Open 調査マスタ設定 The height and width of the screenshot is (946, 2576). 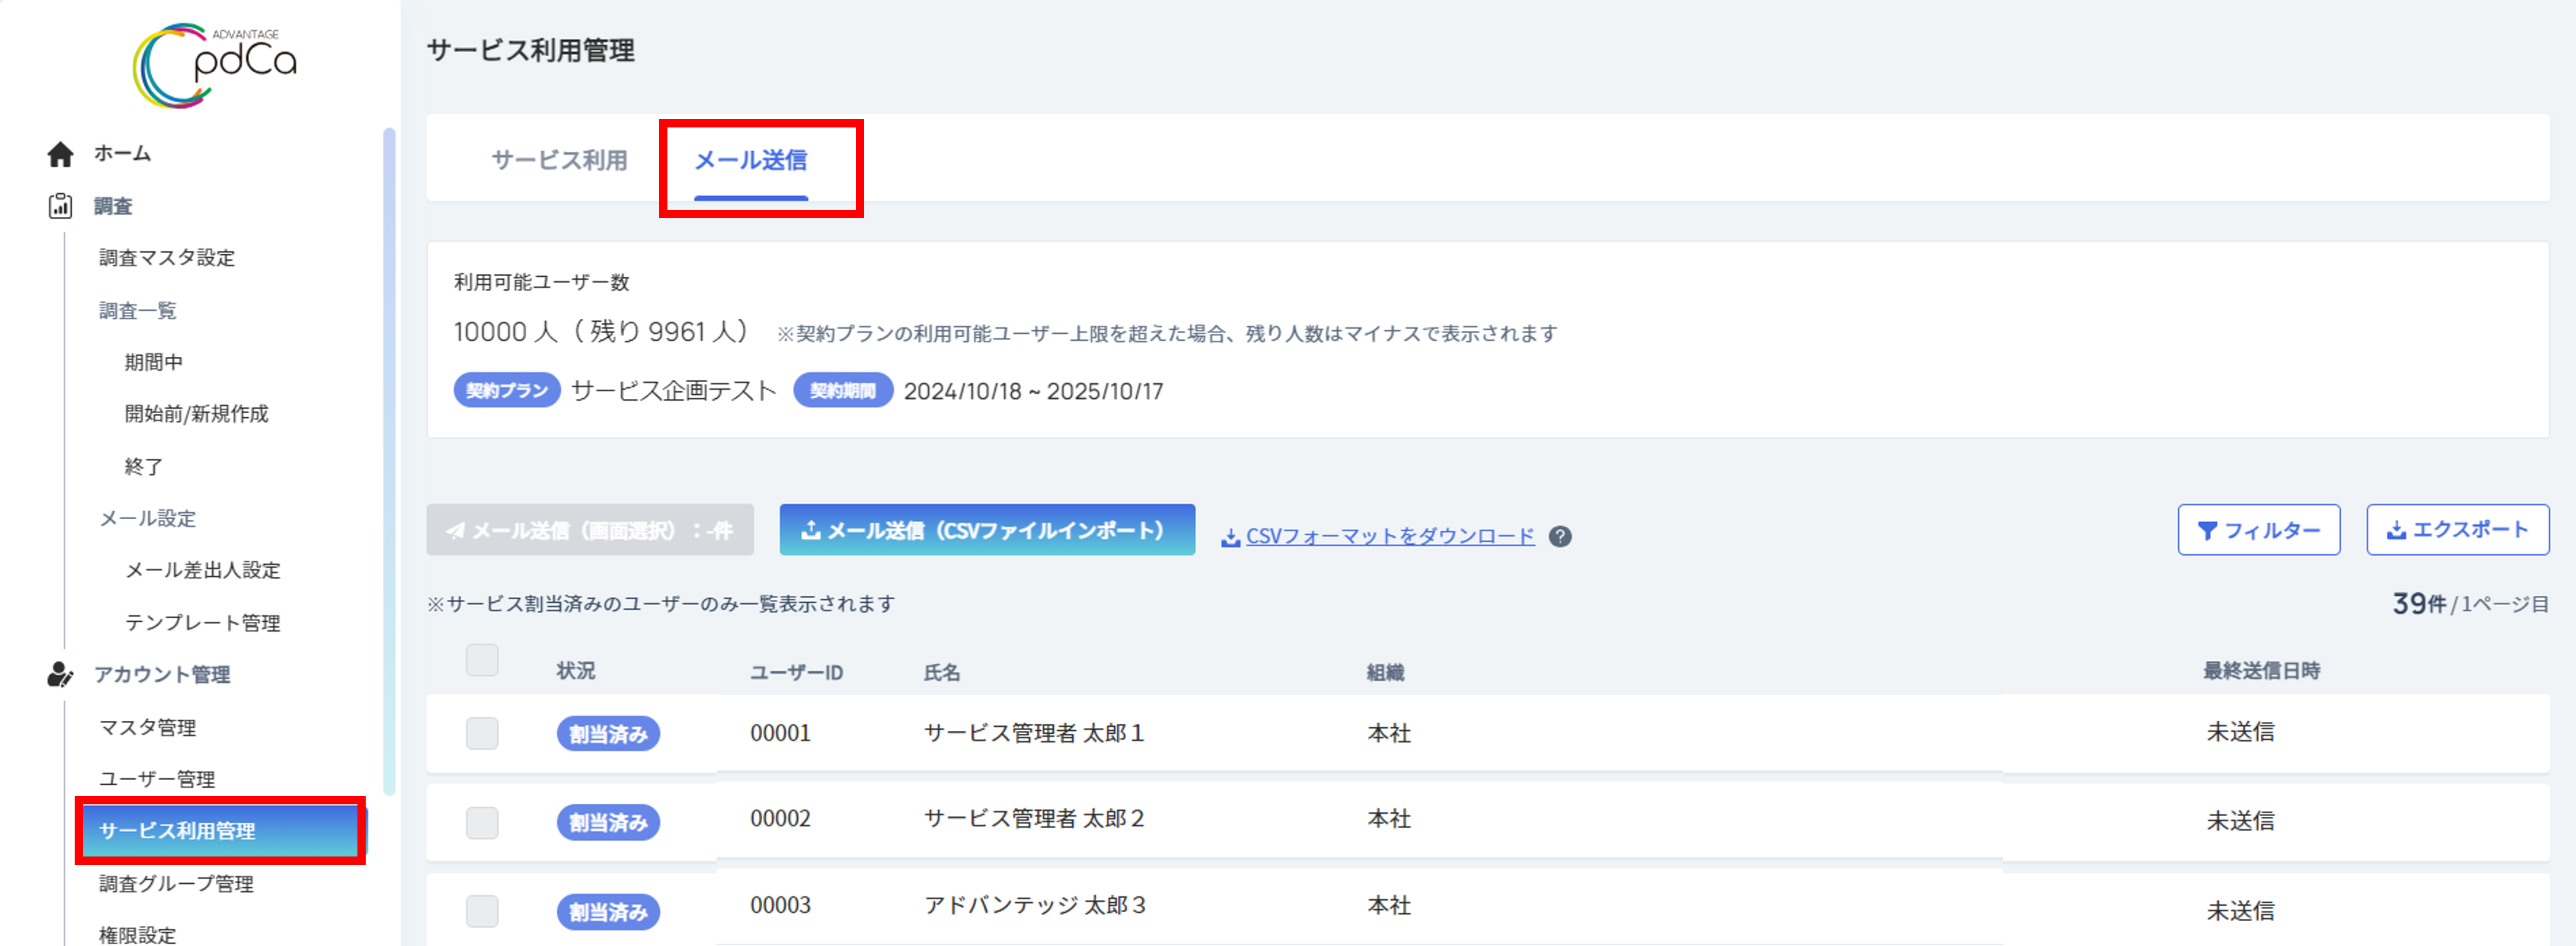(167, 258)
